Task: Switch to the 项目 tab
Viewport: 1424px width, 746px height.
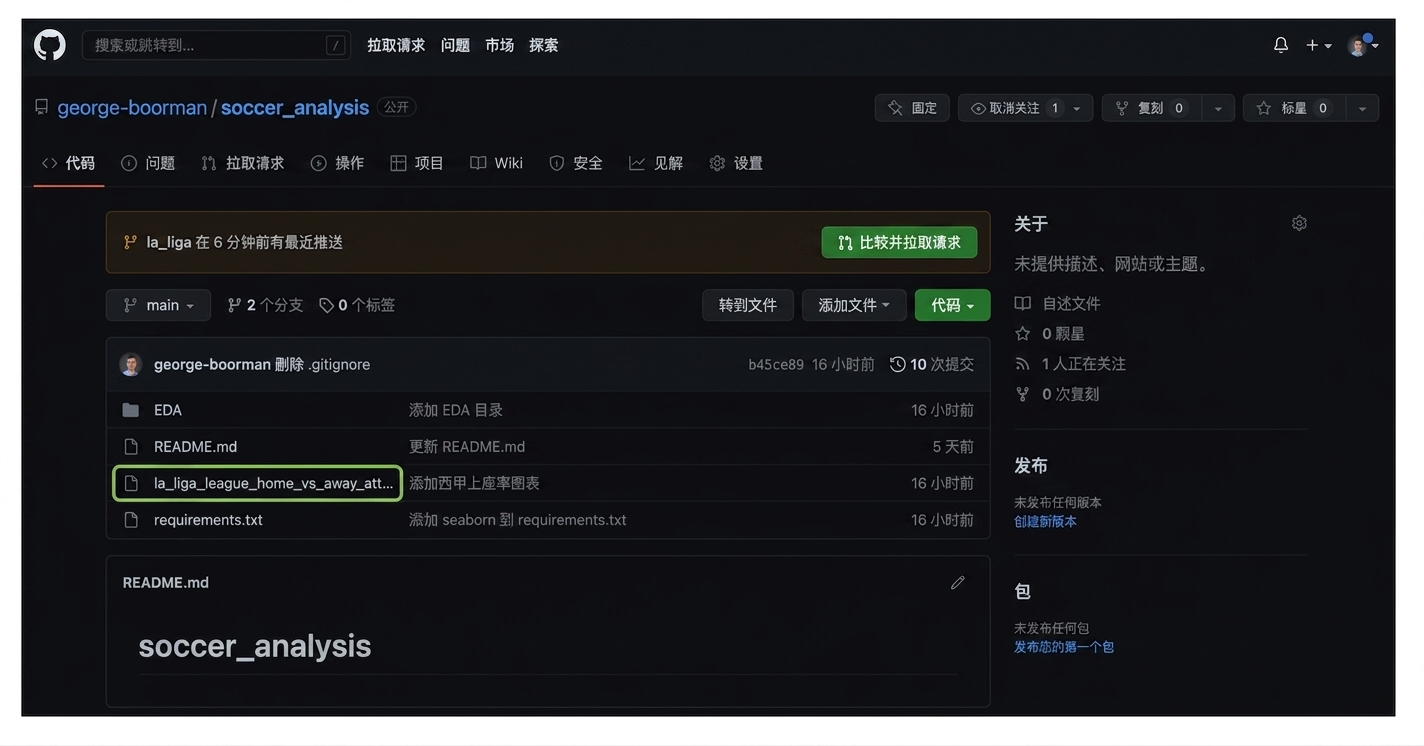Action: point(417,163)
